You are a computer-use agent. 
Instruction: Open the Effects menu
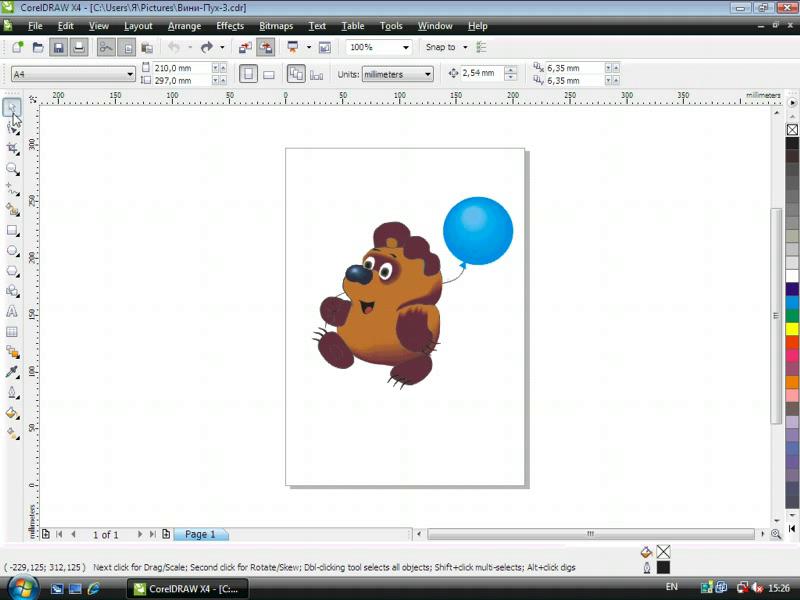click(x=230, y=26)
